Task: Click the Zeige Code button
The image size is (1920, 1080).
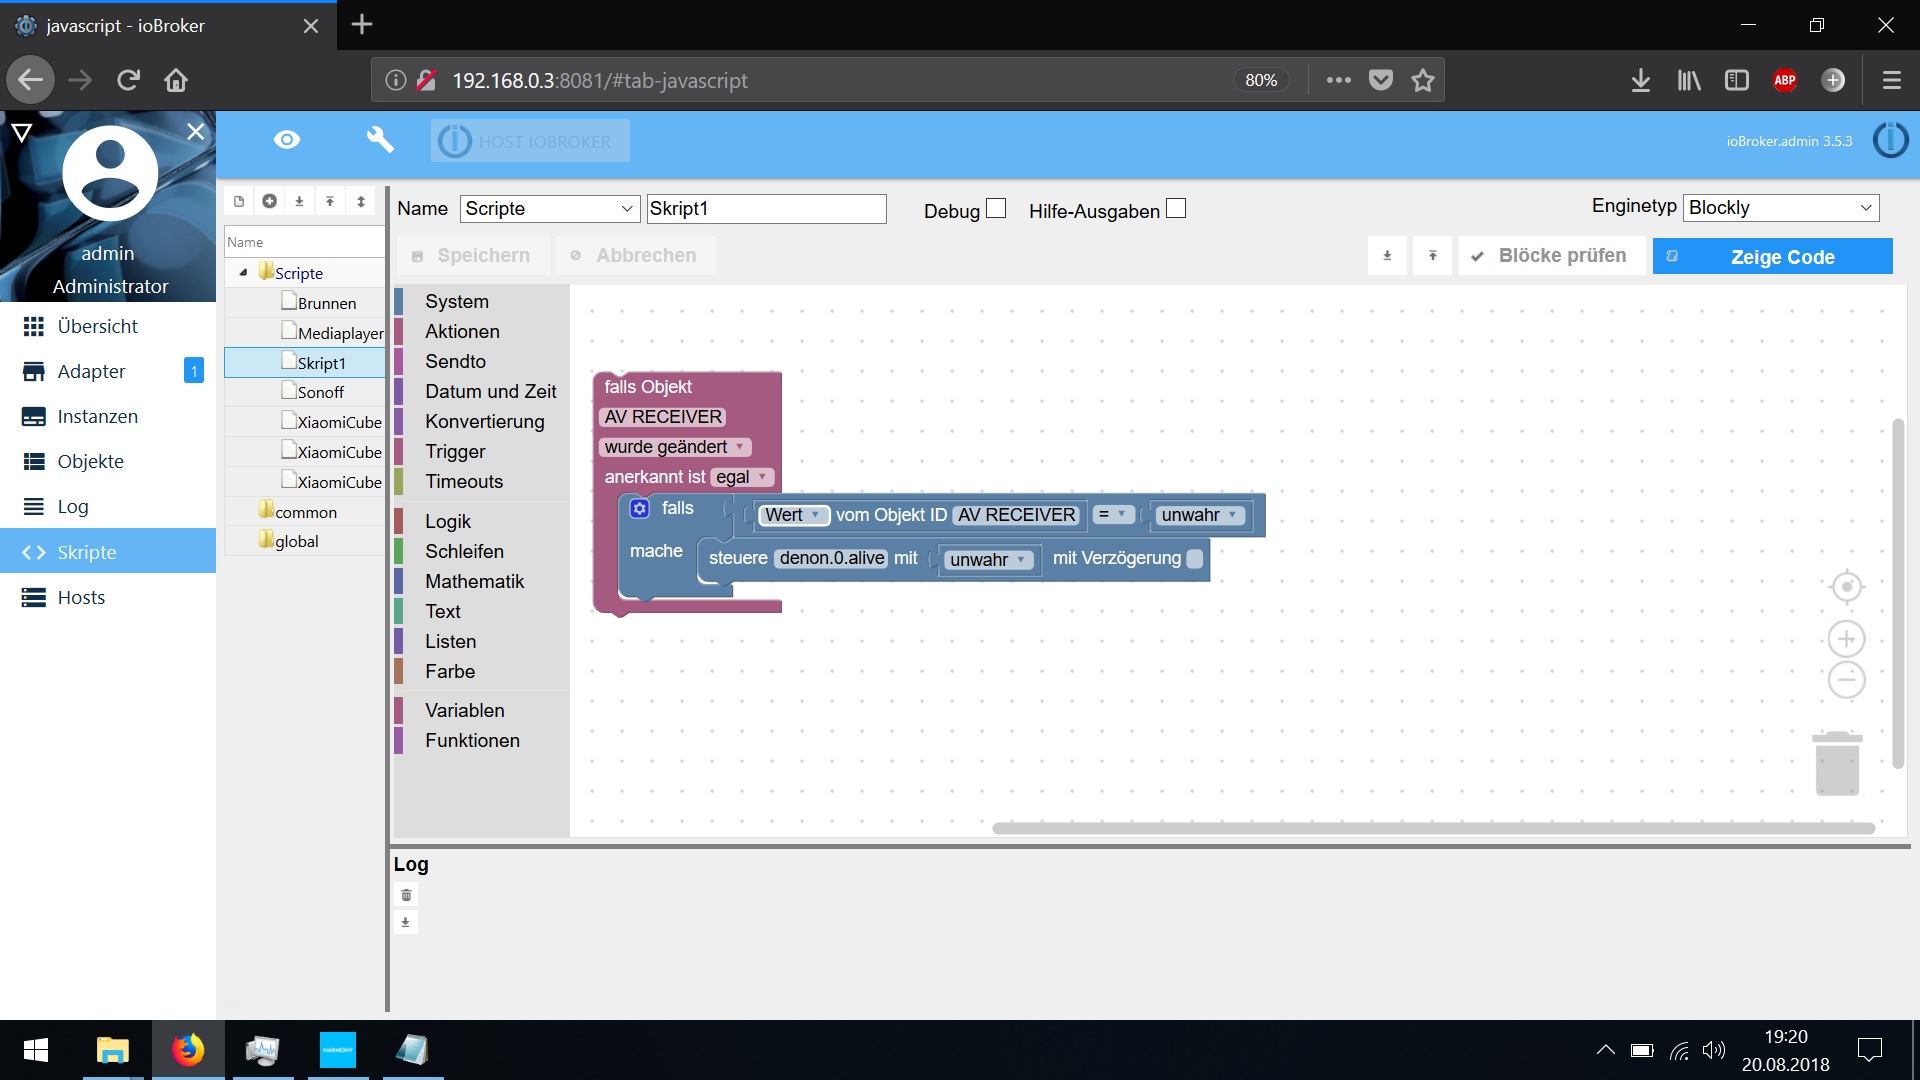Action: click(x=1772, y=256)
